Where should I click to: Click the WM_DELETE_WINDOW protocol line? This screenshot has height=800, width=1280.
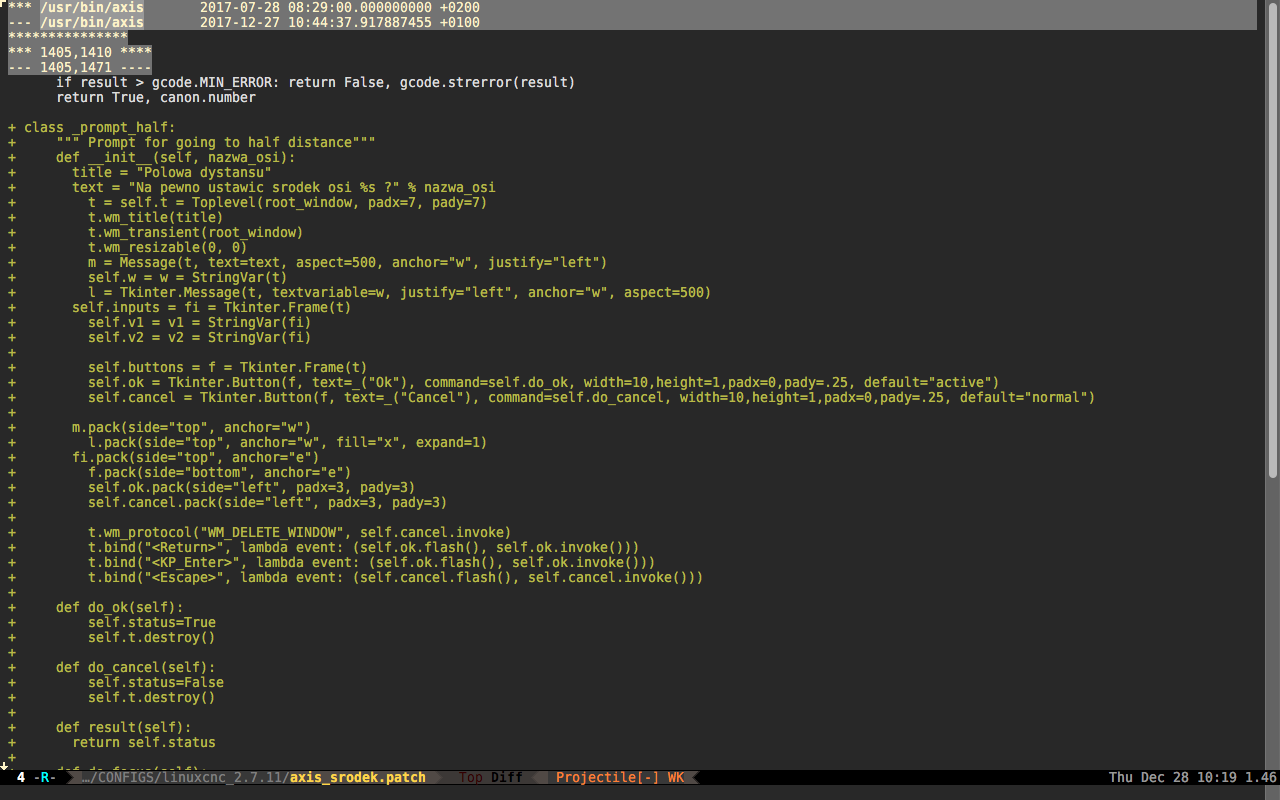click(300, 532)
